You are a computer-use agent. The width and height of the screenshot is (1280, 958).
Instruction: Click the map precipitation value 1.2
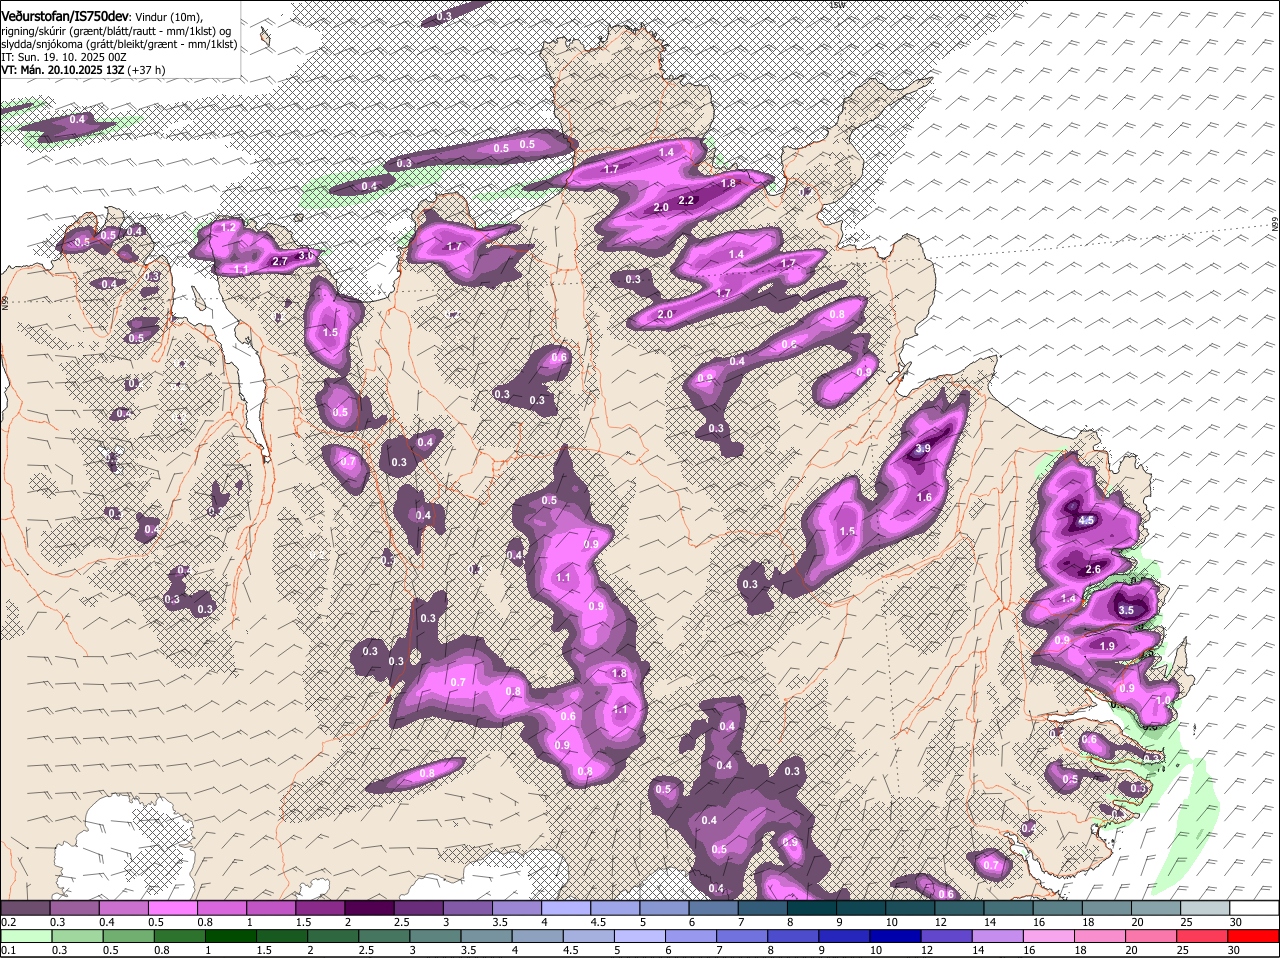[228, 228]
